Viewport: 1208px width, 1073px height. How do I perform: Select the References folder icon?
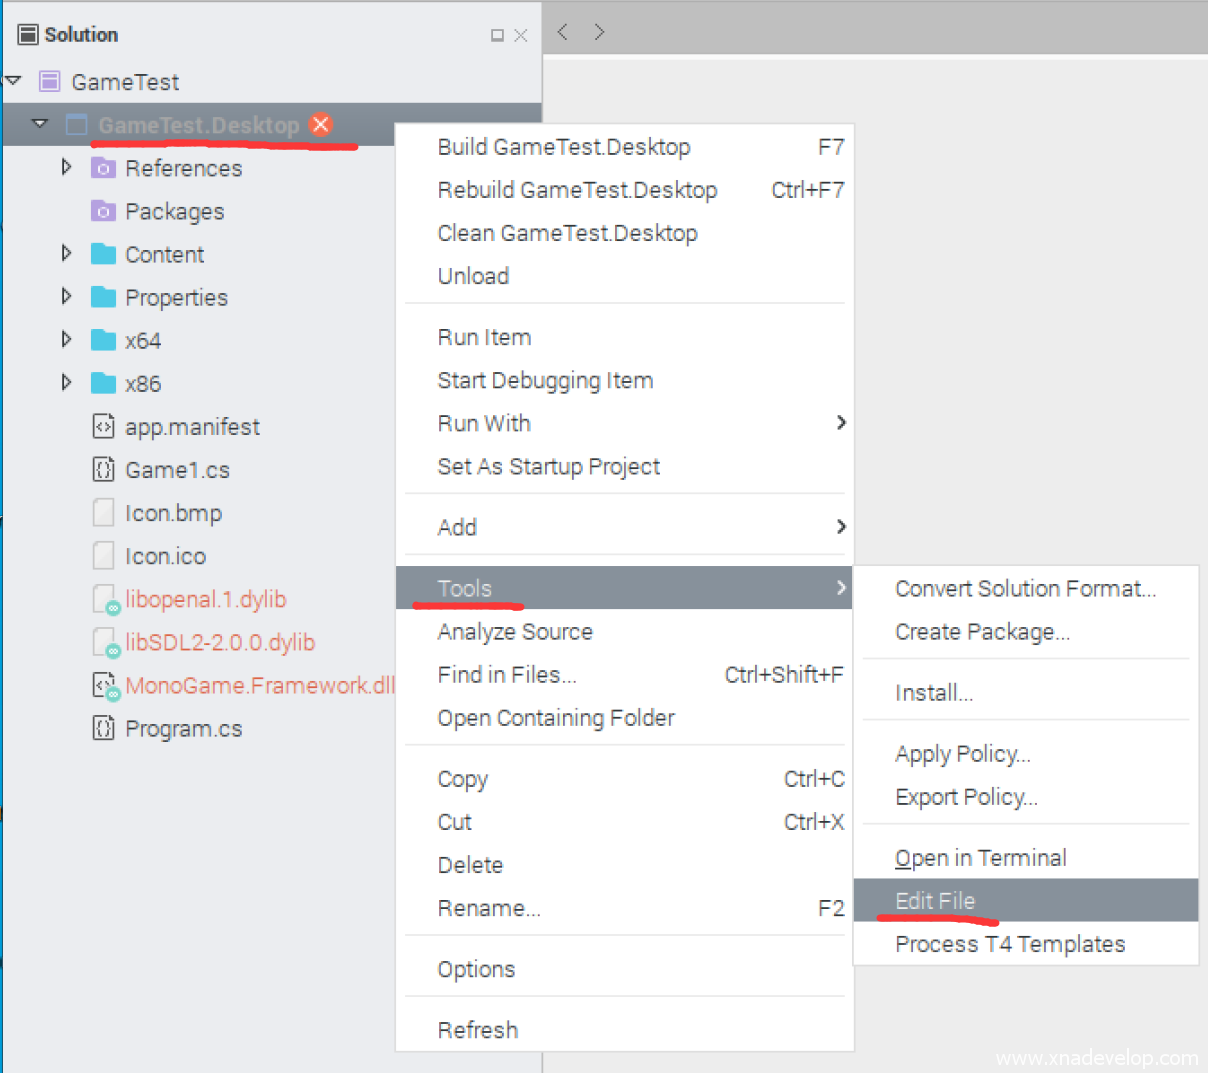point(103,168)
